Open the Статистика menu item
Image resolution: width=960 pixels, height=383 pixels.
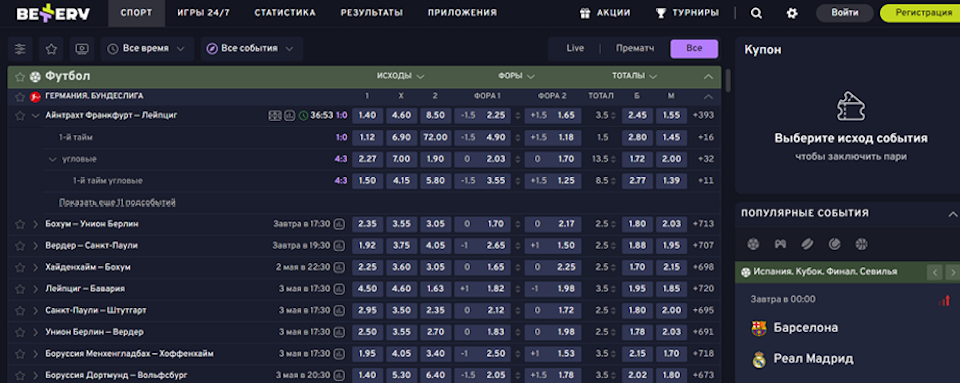click(285, 13)
